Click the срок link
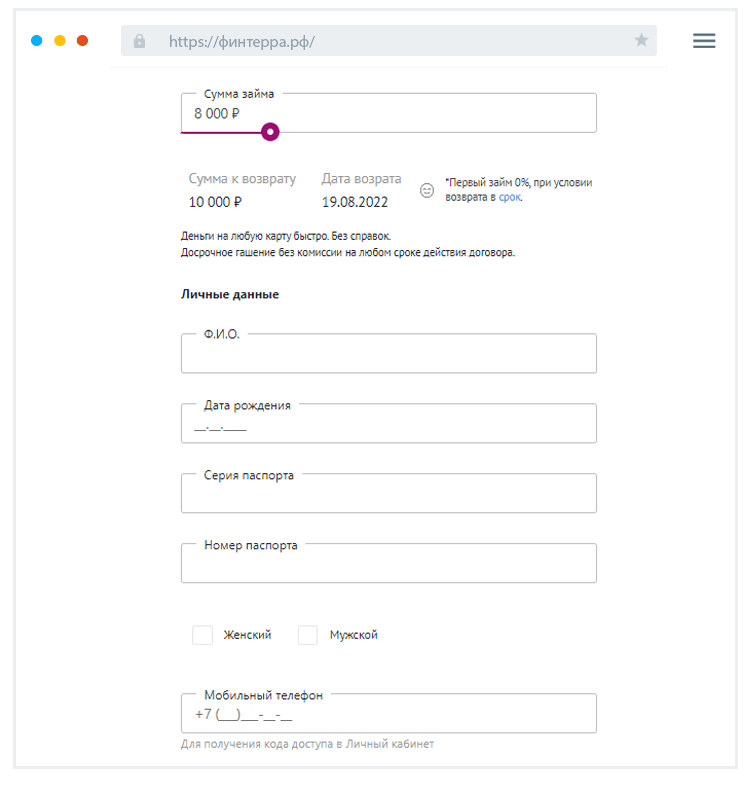The height and width of the screenshot is (787, 751). click(510, 198)
